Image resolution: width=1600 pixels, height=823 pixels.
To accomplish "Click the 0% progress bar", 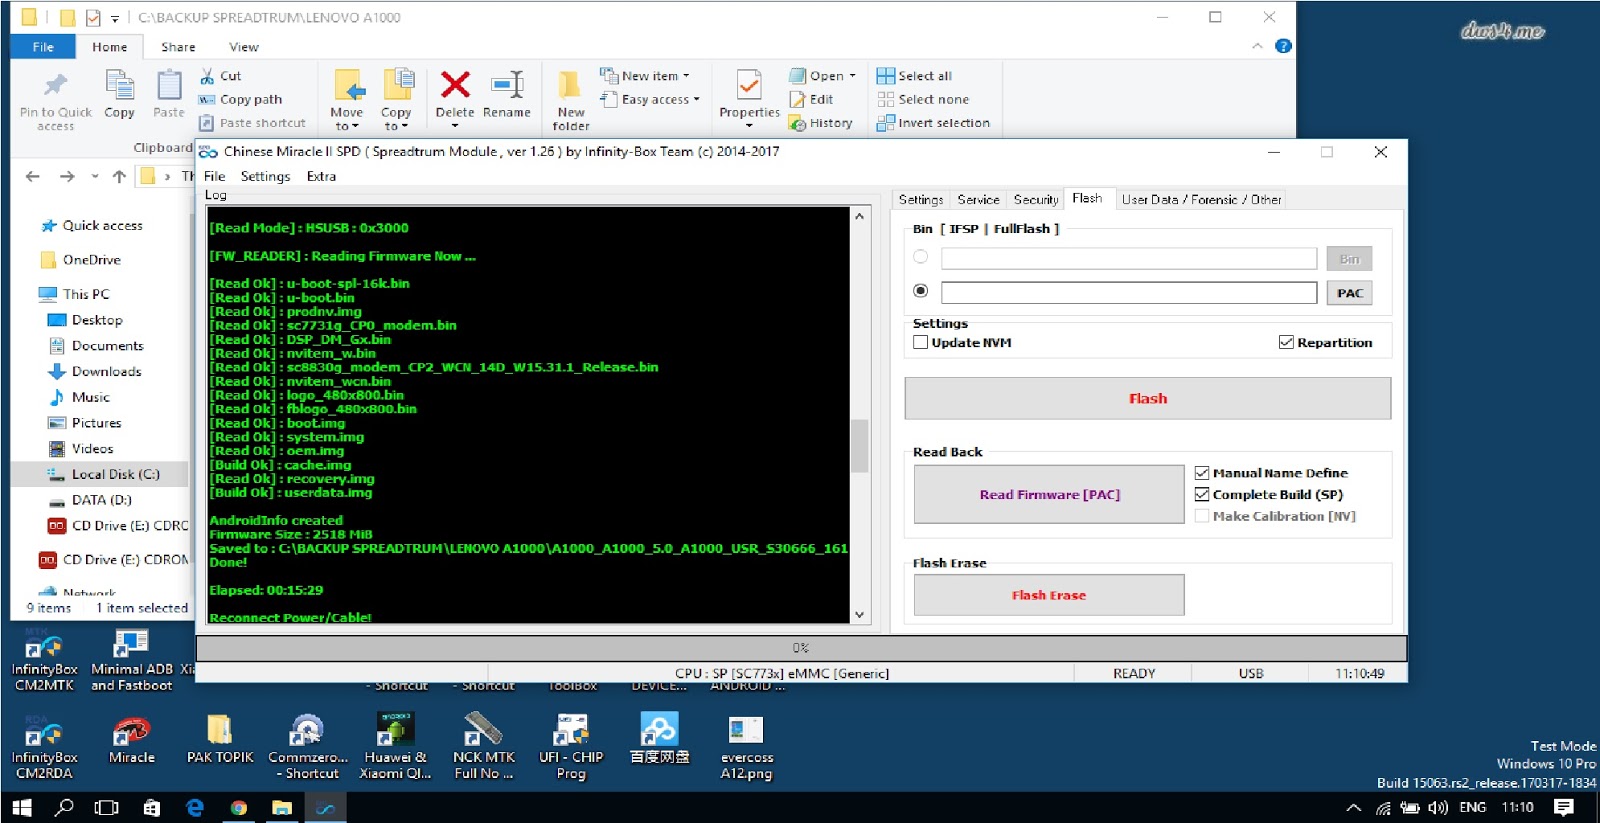I will point(801,648).
